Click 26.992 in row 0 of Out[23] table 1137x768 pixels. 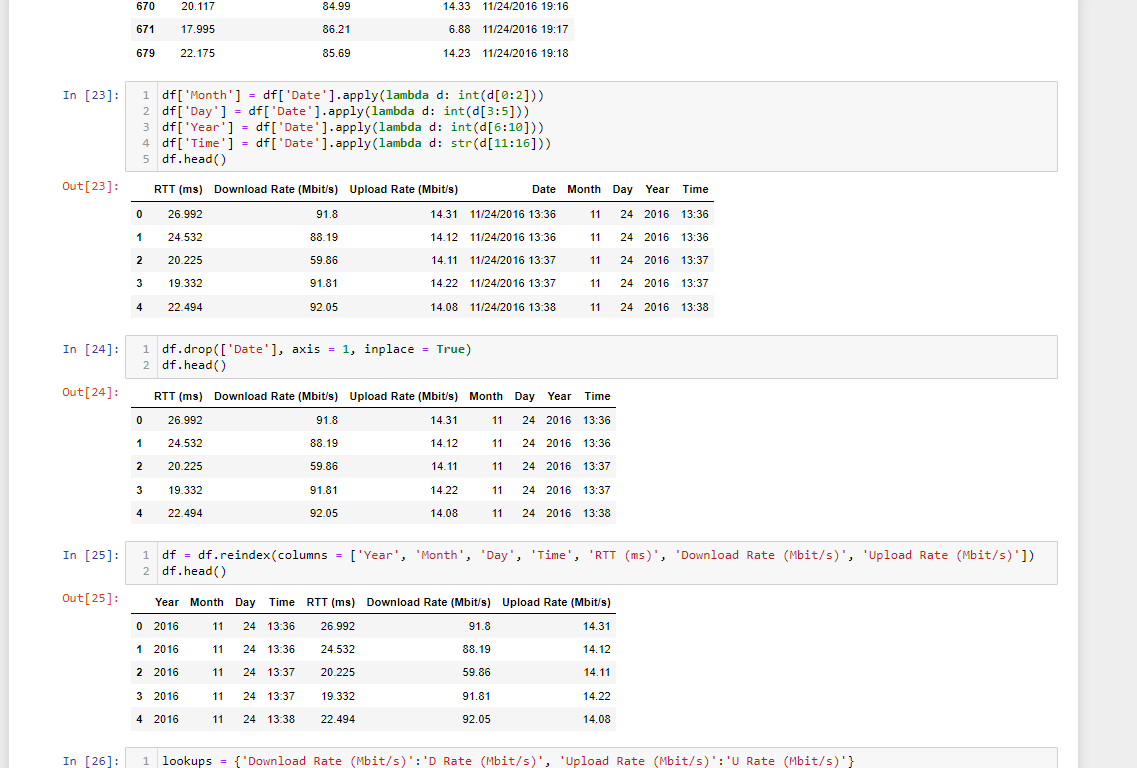coord(185,214)
